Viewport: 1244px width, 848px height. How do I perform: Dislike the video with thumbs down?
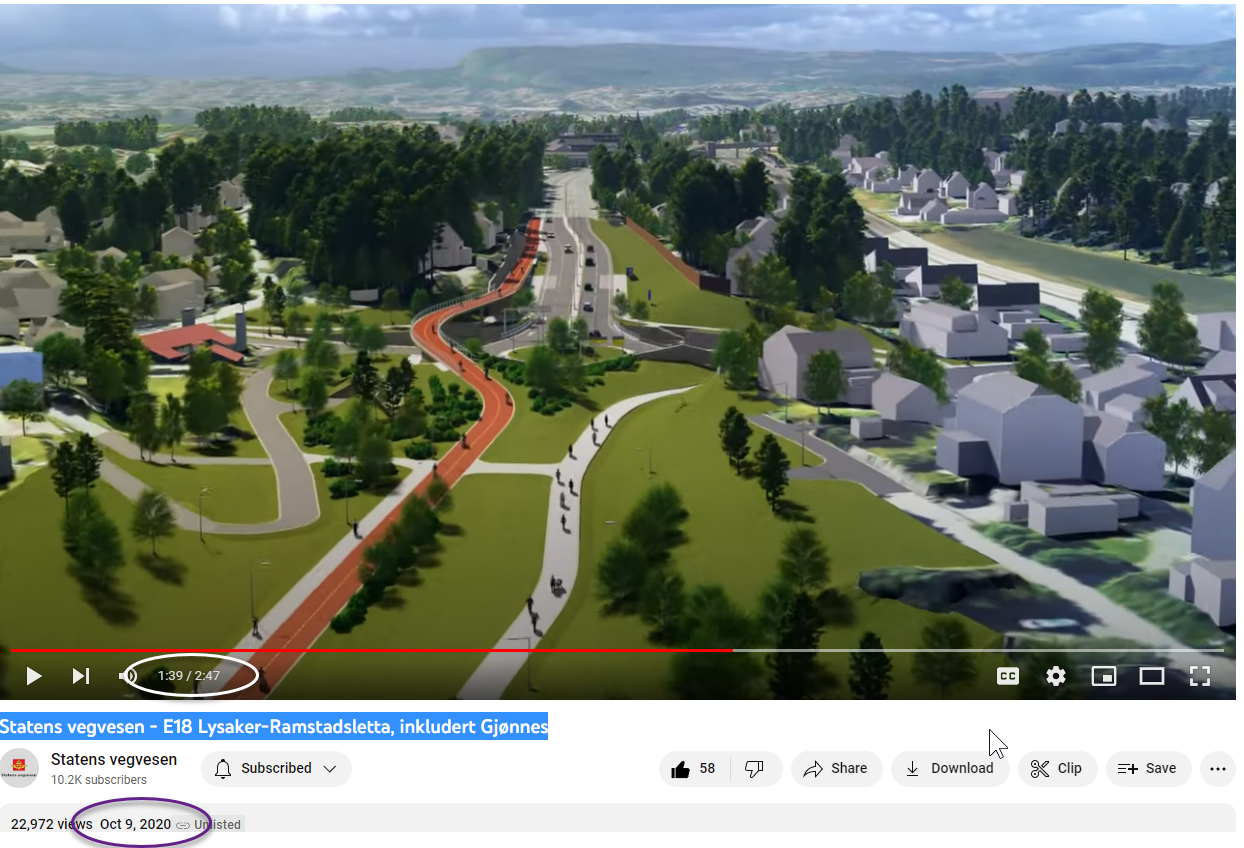tap(755, 768)
